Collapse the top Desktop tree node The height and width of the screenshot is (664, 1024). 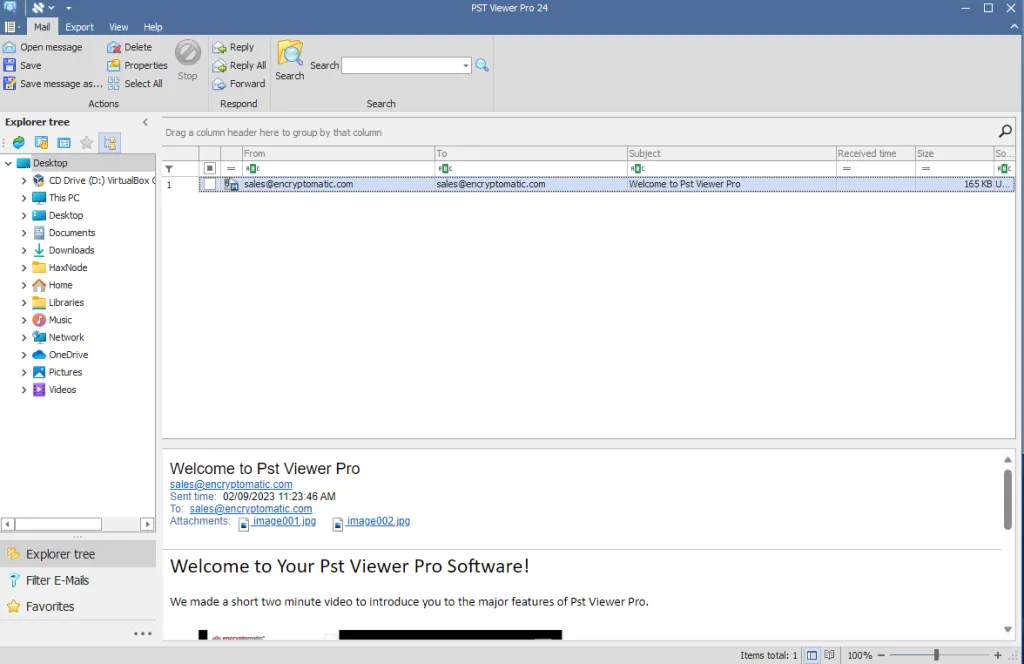click(x=8, y=163)
